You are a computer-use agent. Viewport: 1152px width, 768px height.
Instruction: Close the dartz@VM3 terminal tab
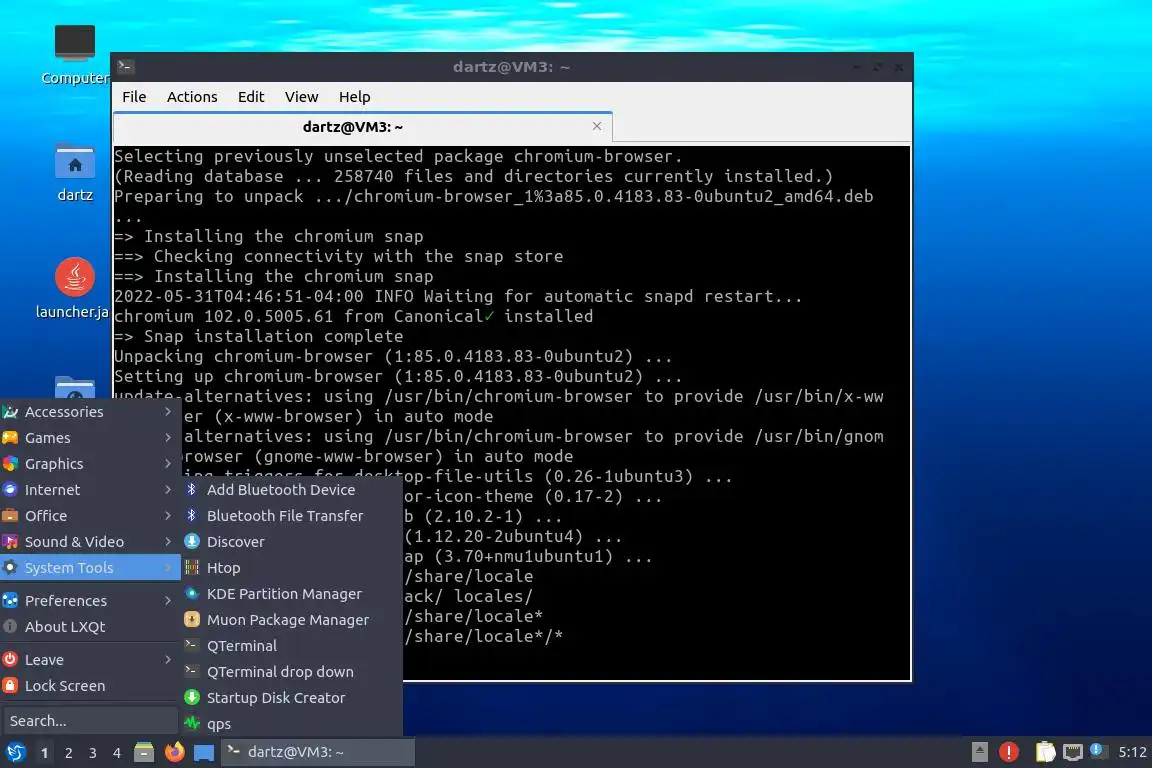597,126
